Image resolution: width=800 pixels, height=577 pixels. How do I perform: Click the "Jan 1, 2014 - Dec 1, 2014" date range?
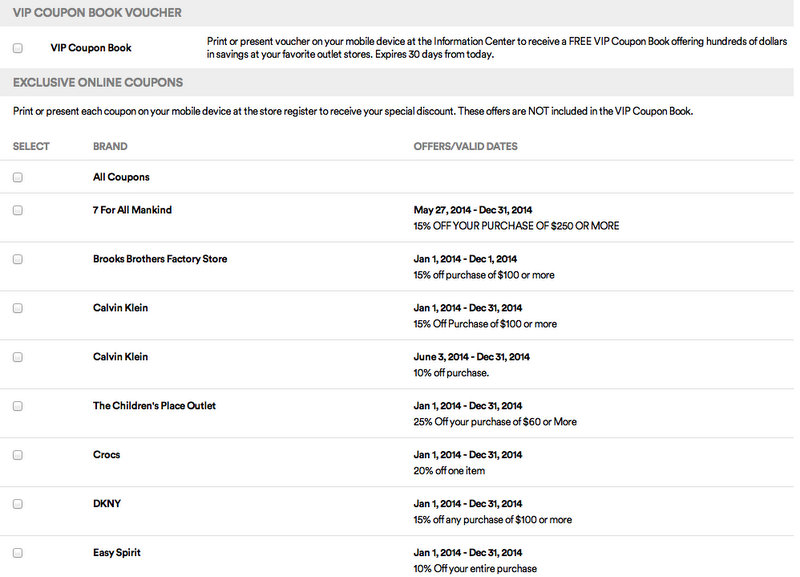(x=465, y=259)
